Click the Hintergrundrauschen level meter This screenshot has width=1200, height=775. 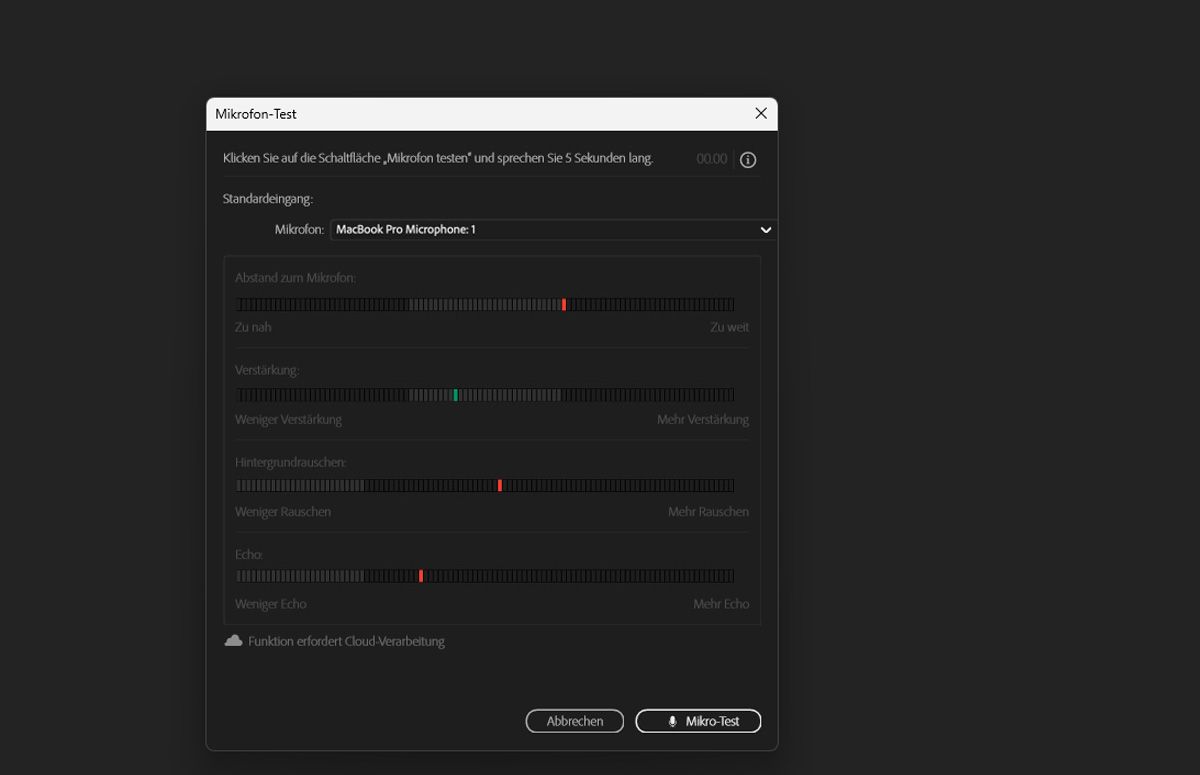485,485
